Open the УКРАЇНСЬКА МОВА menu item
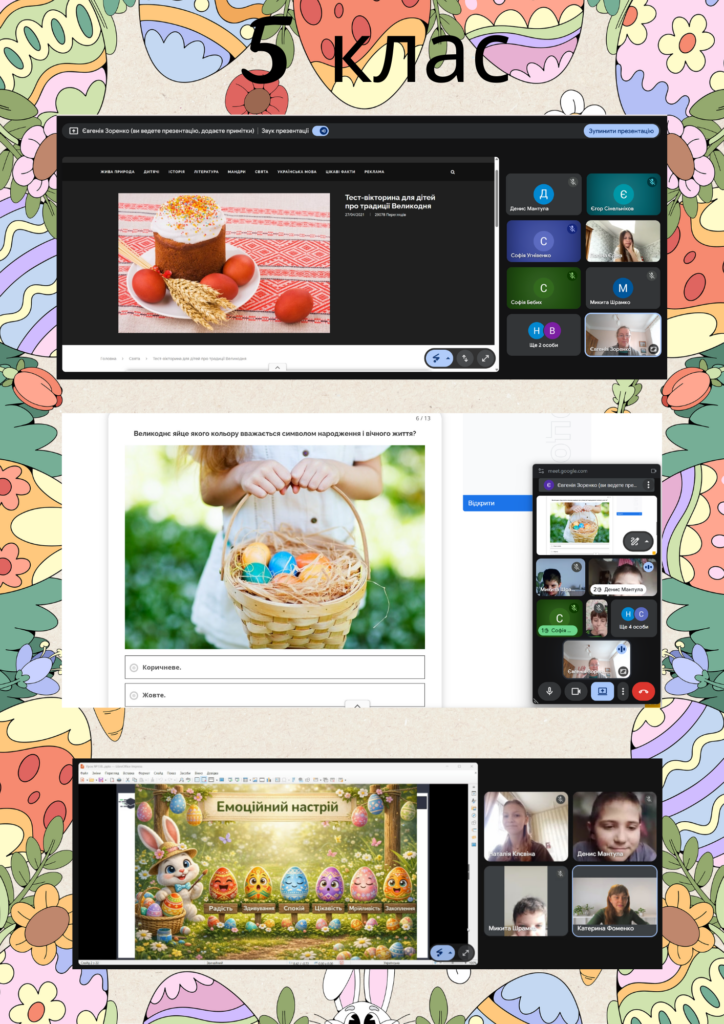 coord(296,172)
